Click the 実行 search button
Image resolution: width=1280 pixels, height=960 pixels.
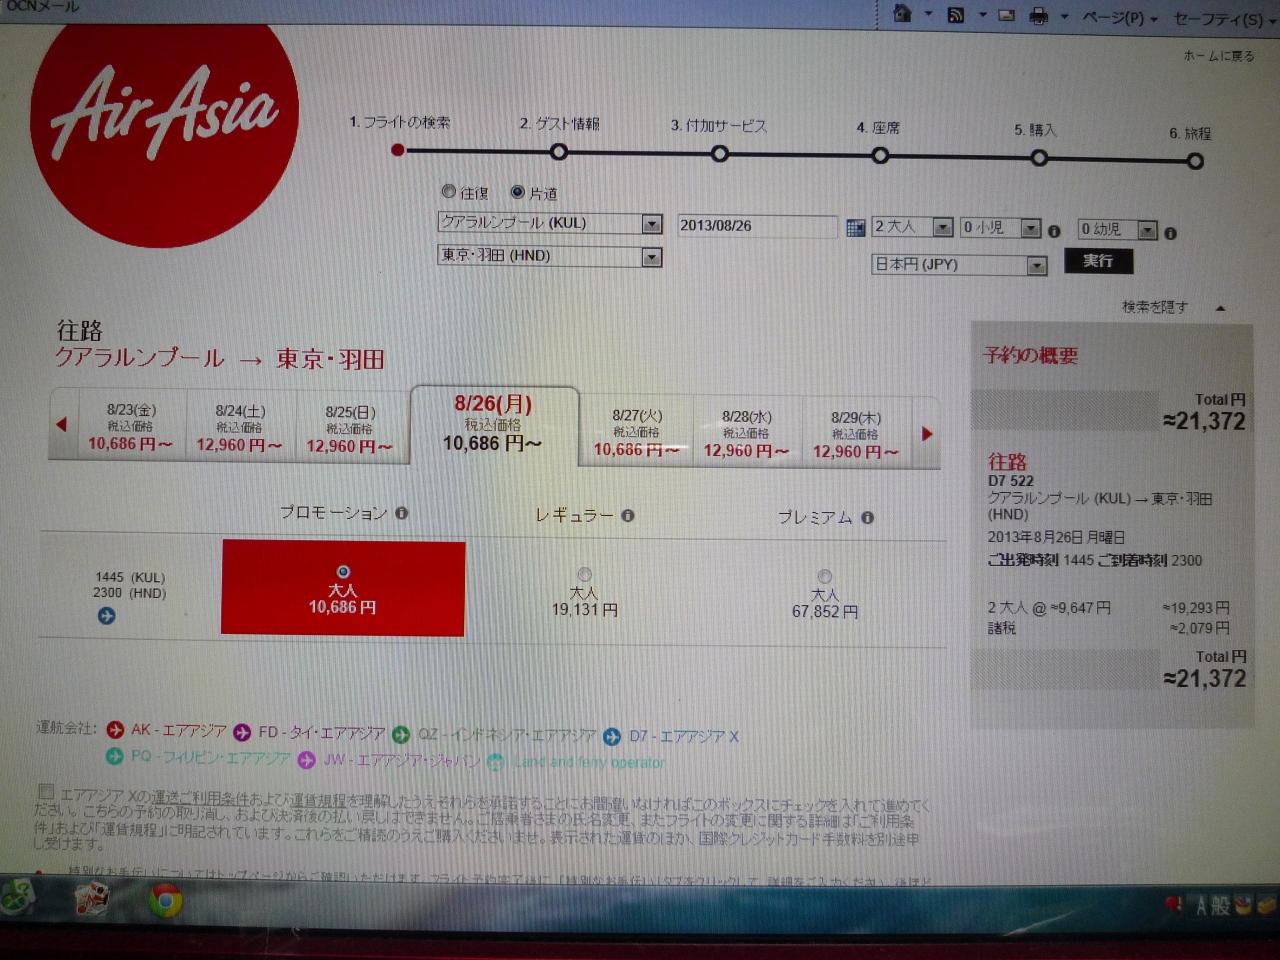pos(1098,261)
